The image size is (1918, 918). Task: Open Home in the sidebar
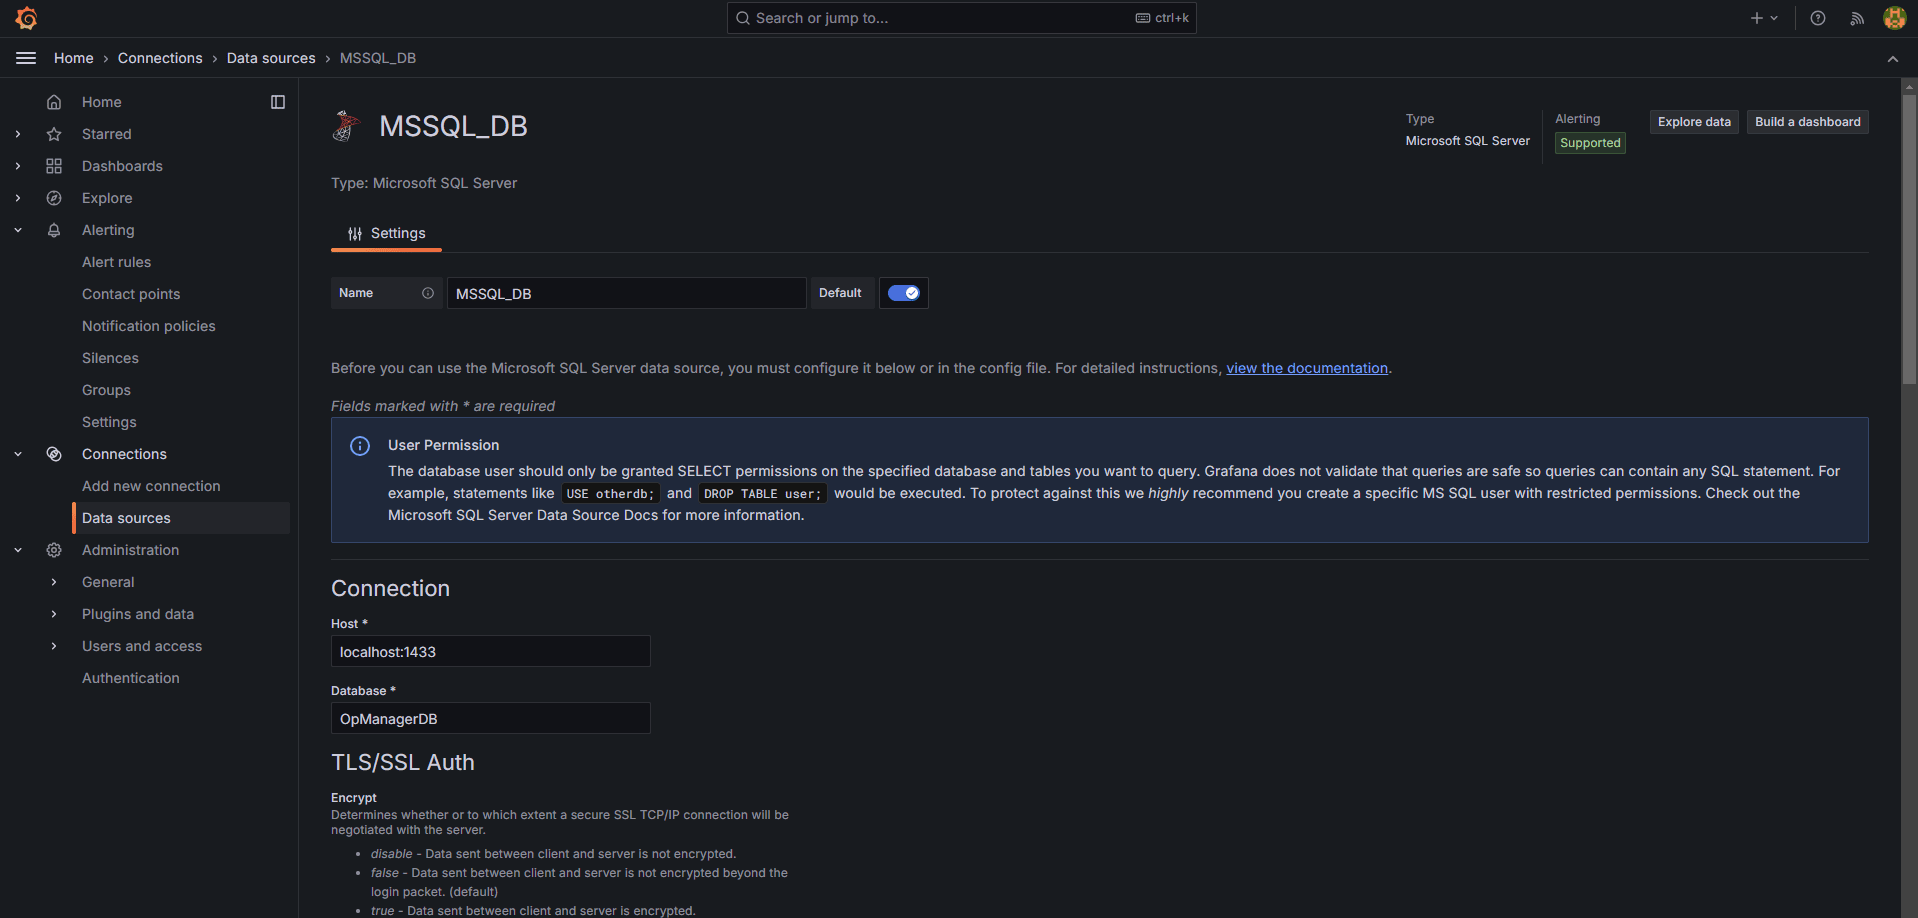[102, 102]
